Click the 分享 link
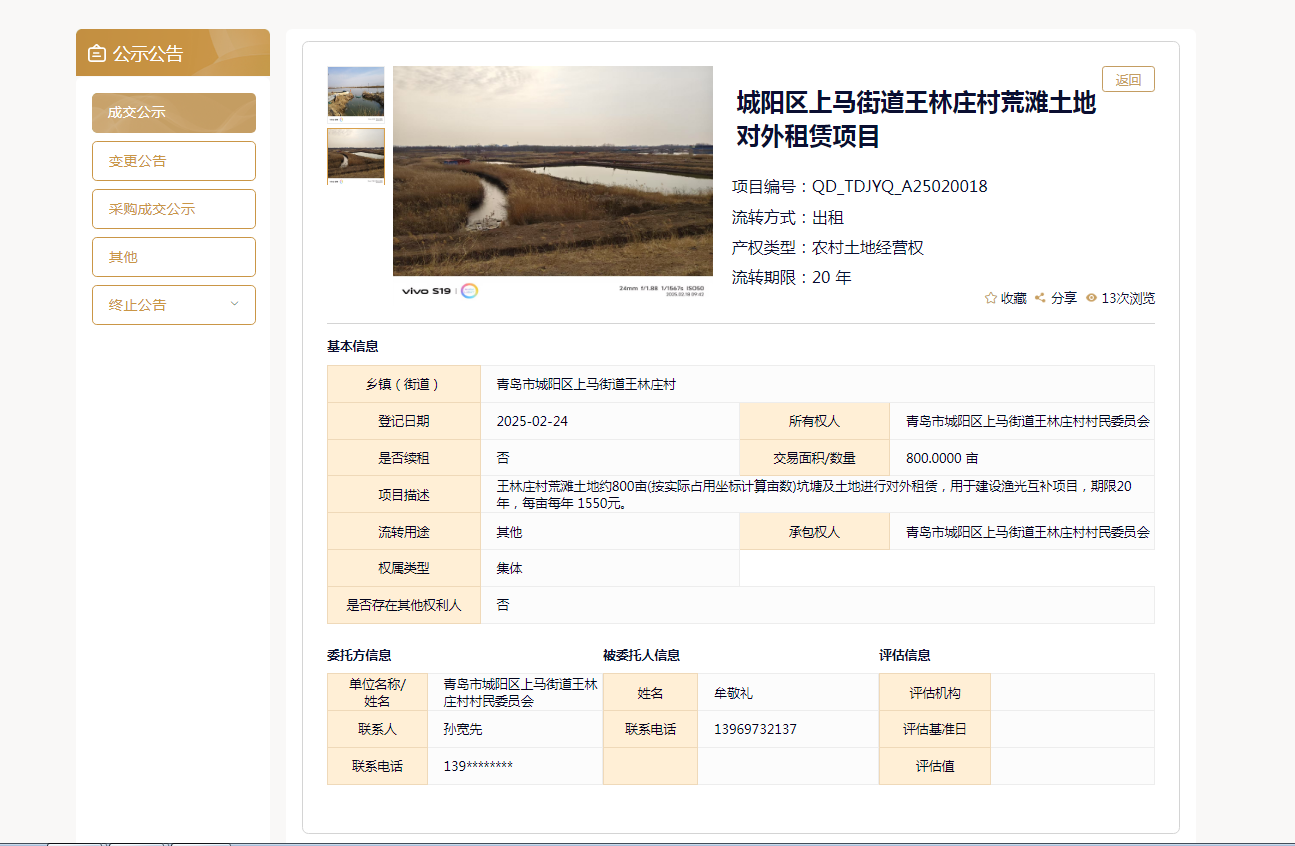The image size is (1295, 846). coord(1064,298)
